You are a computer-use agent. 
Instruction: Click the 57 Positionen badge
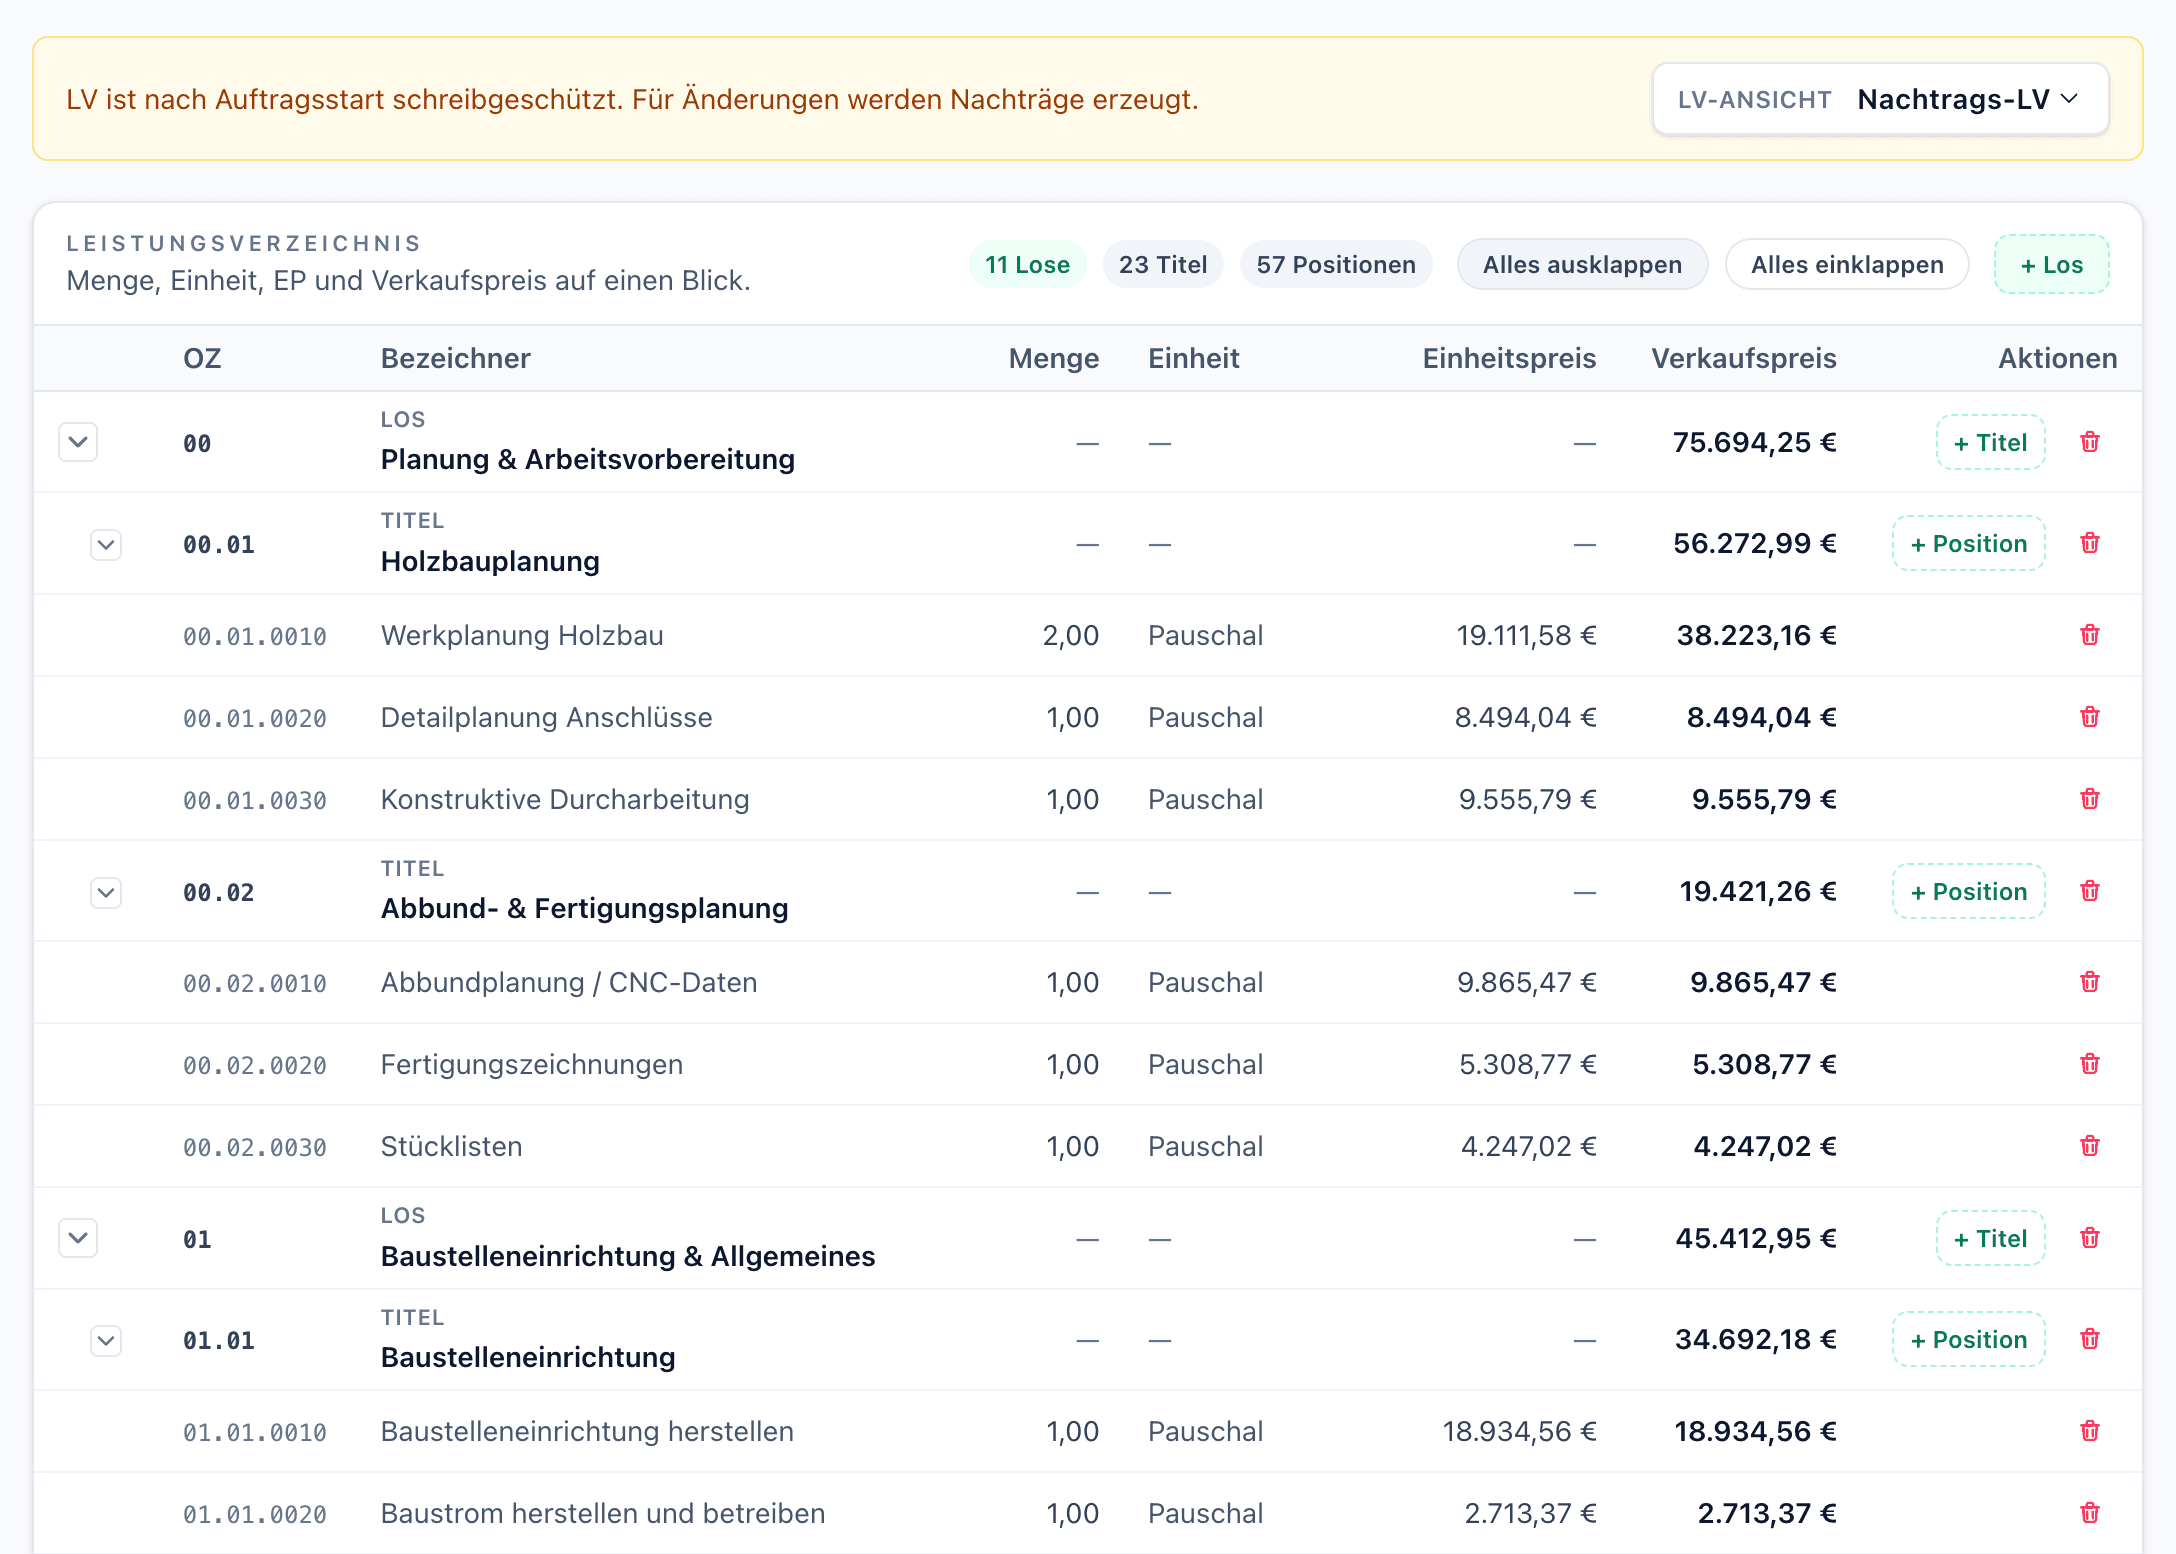pyautogui.click(x=1335, y=265)
